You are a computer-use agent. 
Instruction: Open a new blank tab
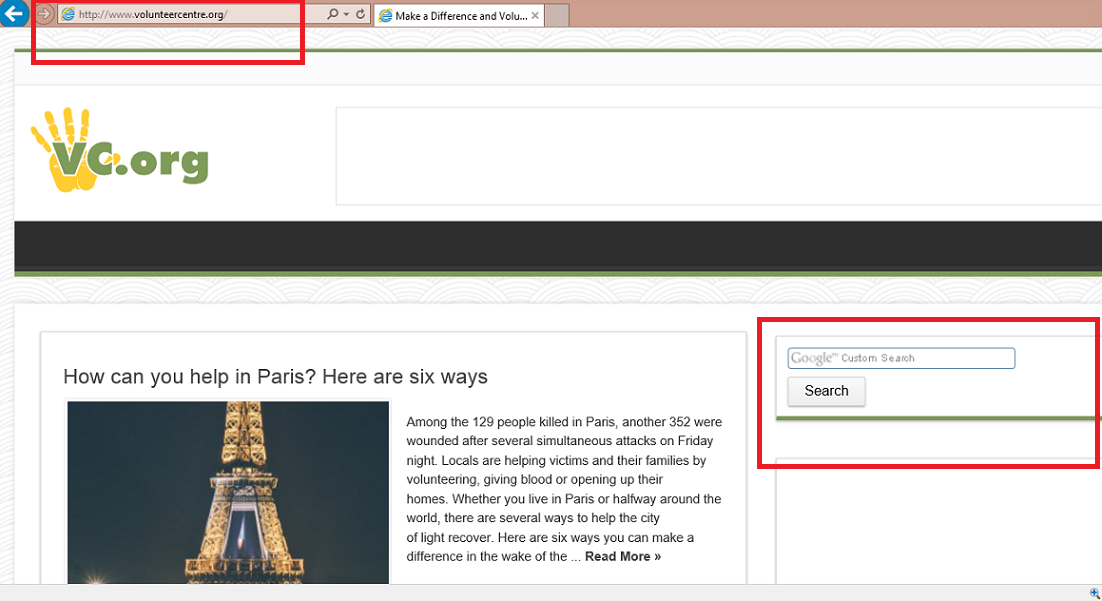[x=557, y=16]
